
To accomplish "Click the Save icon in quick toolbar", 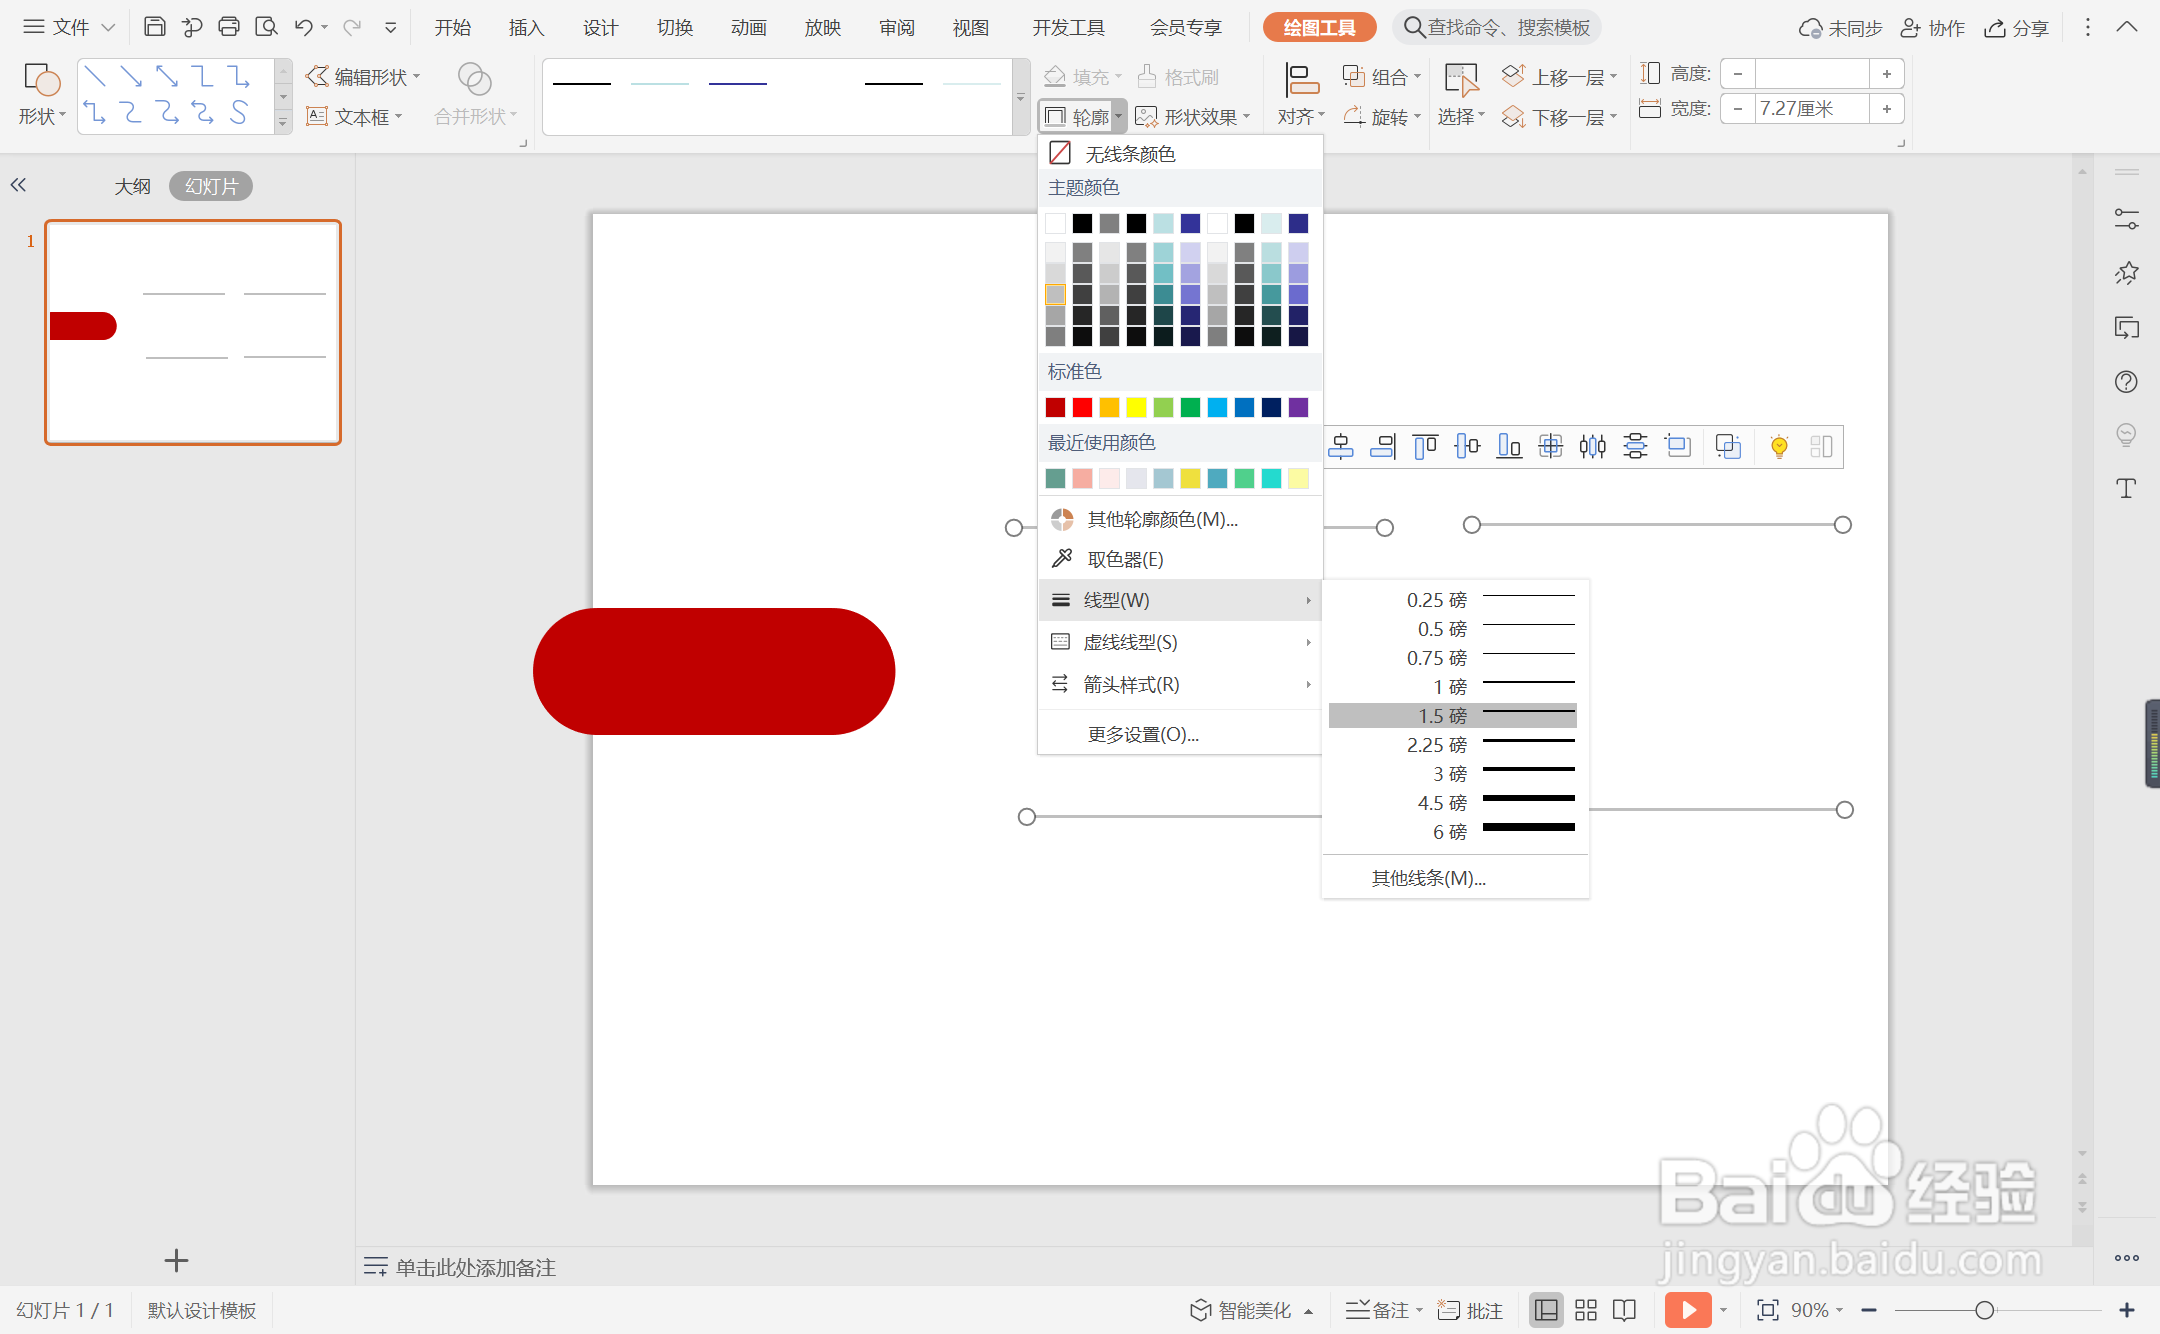I will [154, 27].
